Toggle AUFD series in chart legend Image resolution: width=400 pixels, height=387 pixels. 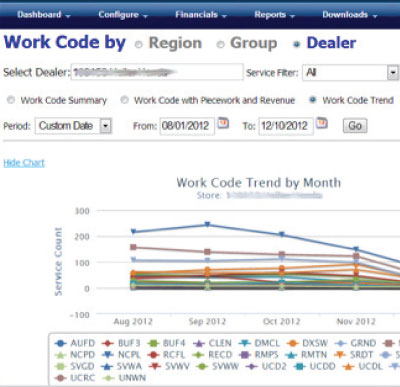coord(75,343)
